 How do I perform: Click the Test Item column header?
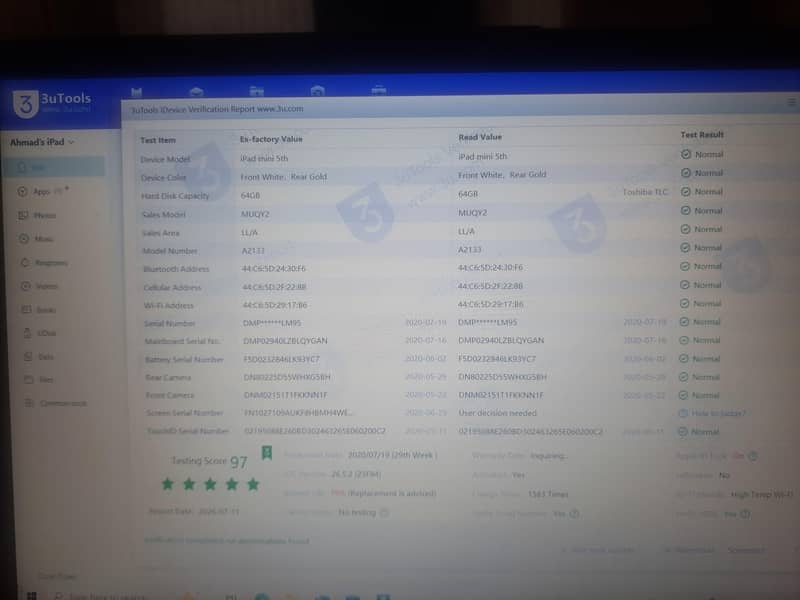[158, 140]
